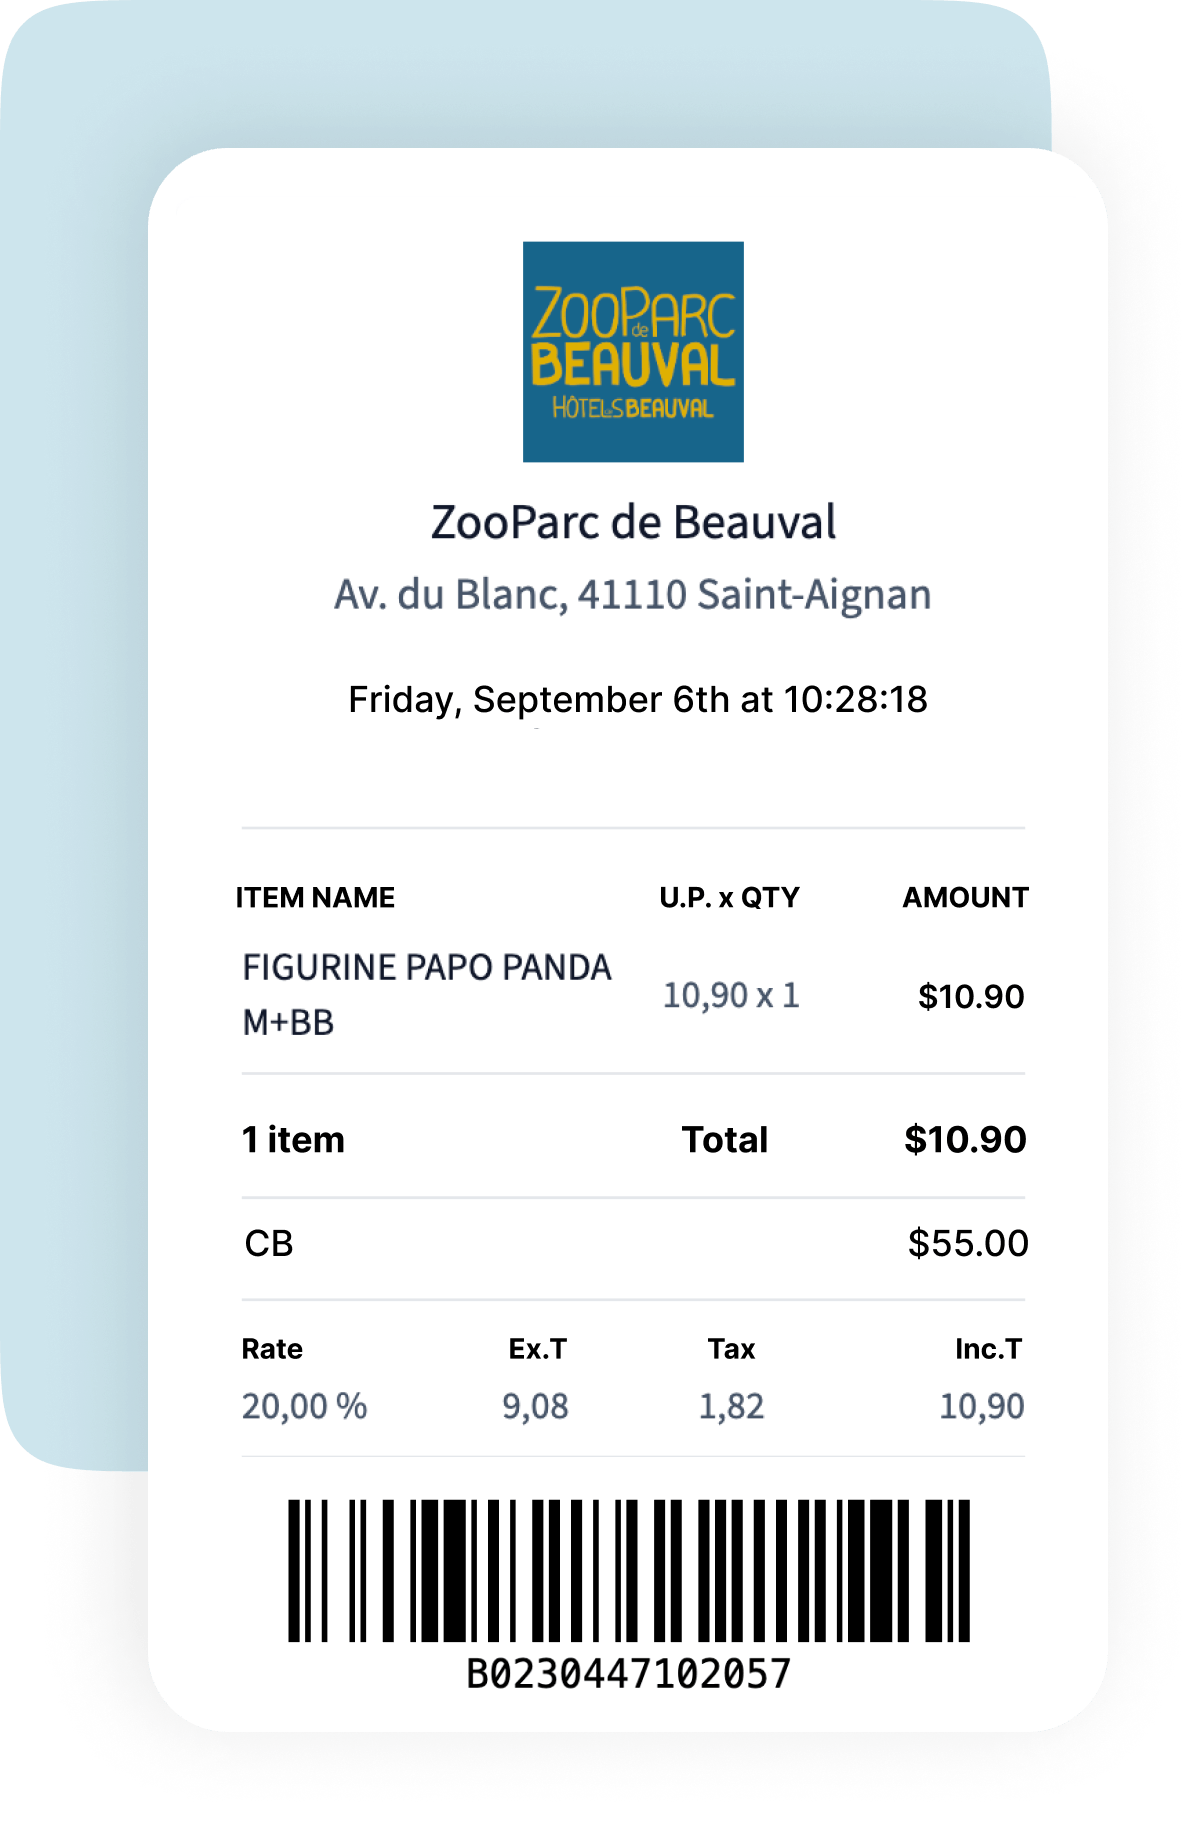
Task: Click the ZooParc de Beauval logo
Action: [x=633, y=351]
